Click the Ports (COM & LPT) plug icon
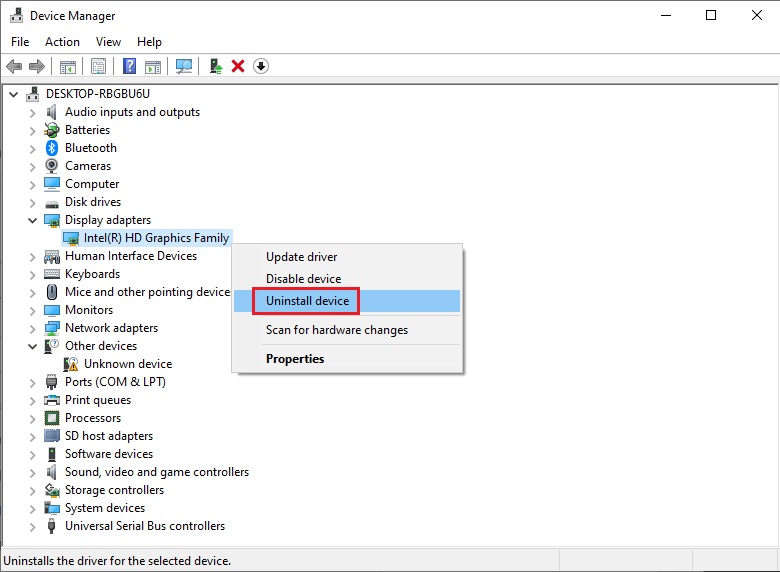The width and height of the screenshot is (780, 572). click(x=51, y=382)
